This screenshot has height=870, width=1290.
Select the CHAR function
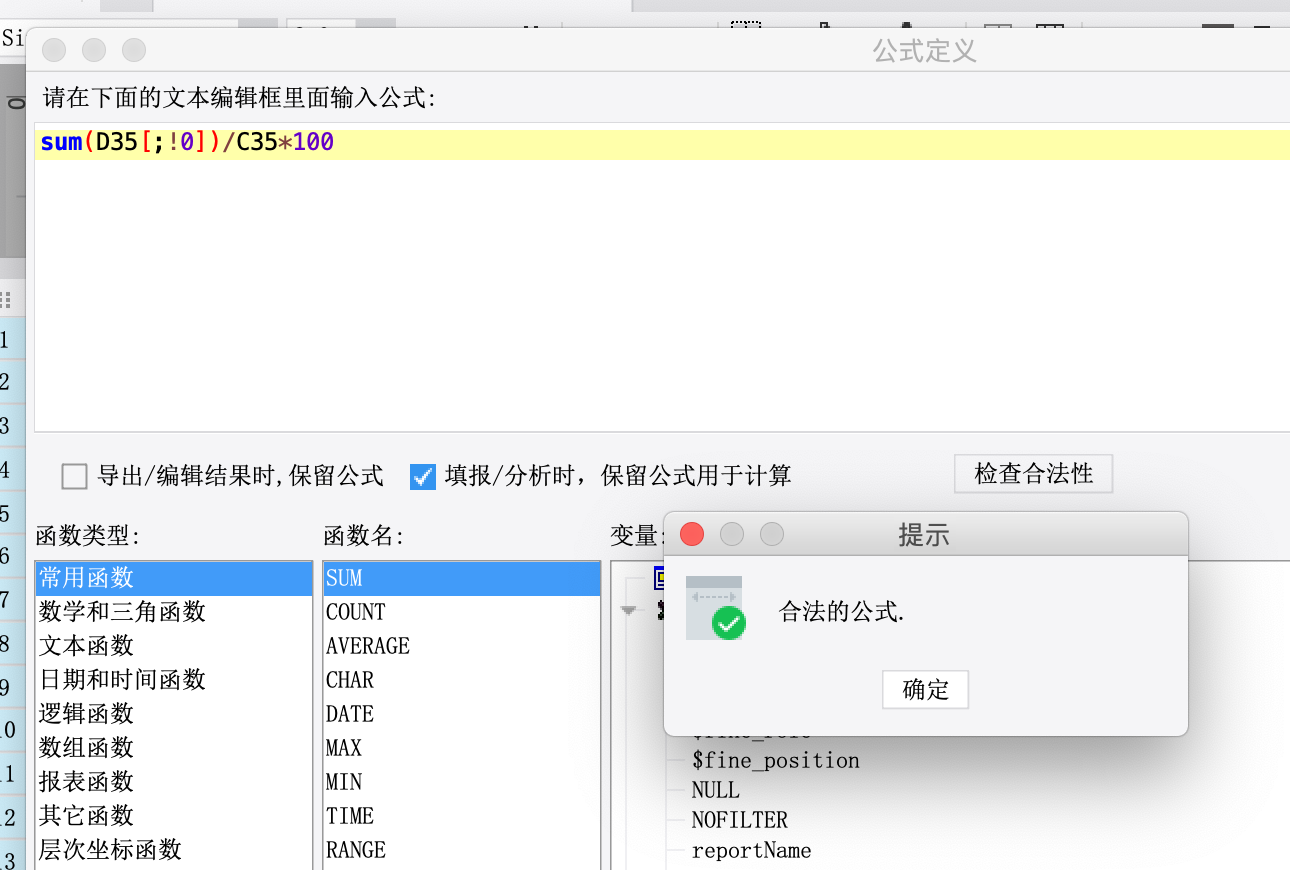coord(462,680)
